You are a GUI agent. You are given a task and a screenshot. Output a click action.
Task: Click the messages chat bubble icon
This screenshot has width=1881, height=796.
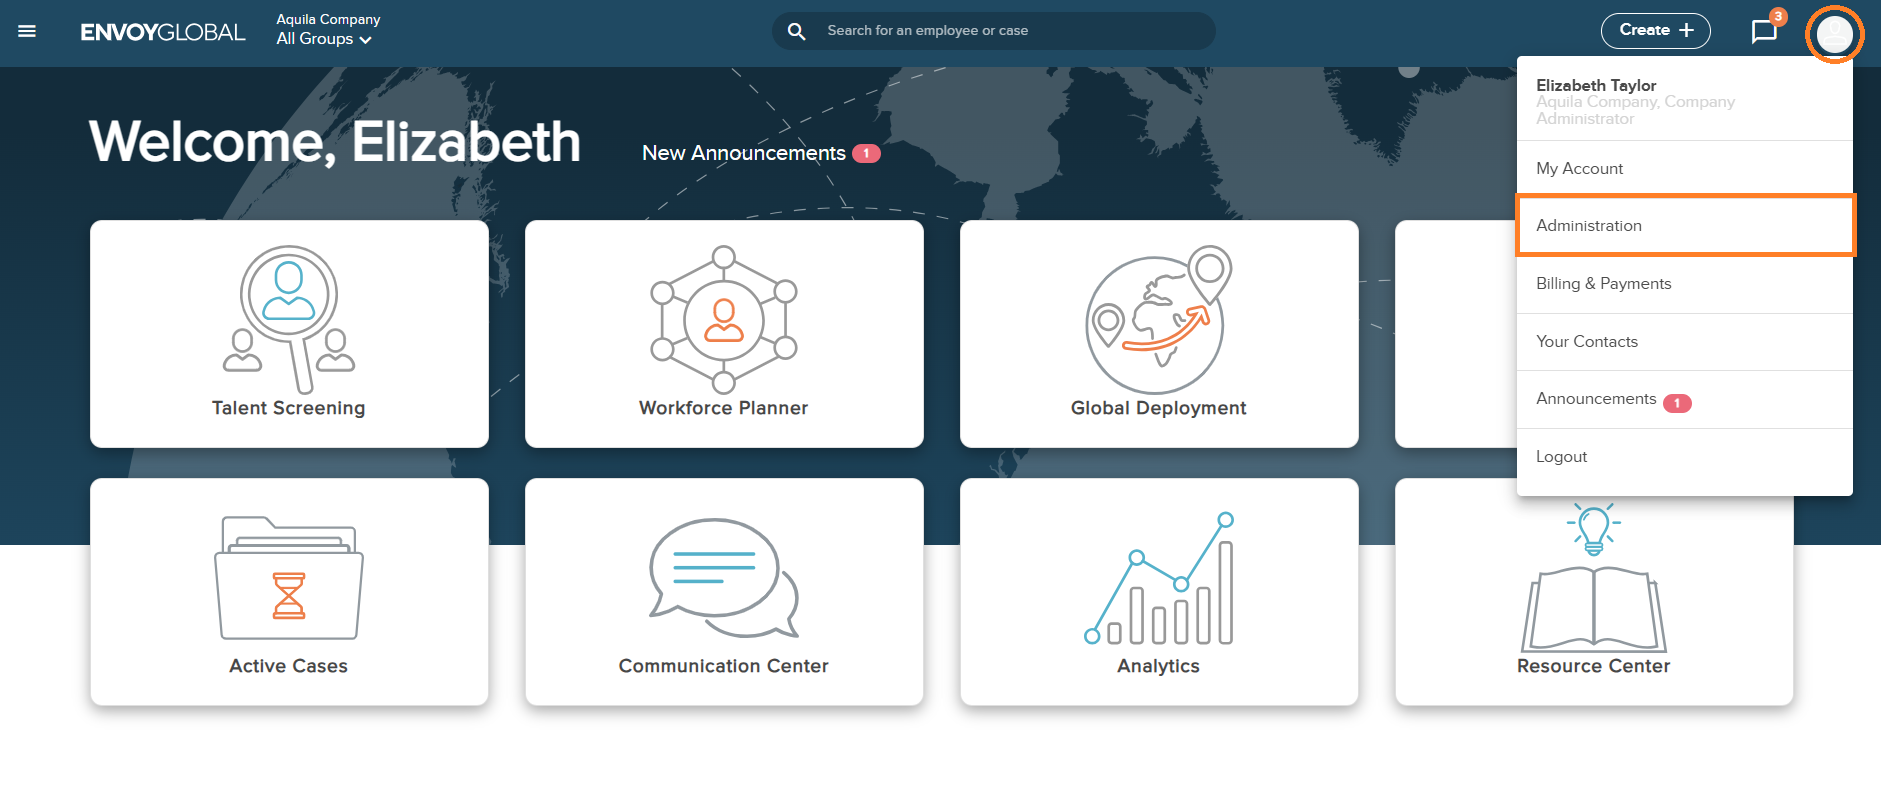click(x=1764, y=31)
